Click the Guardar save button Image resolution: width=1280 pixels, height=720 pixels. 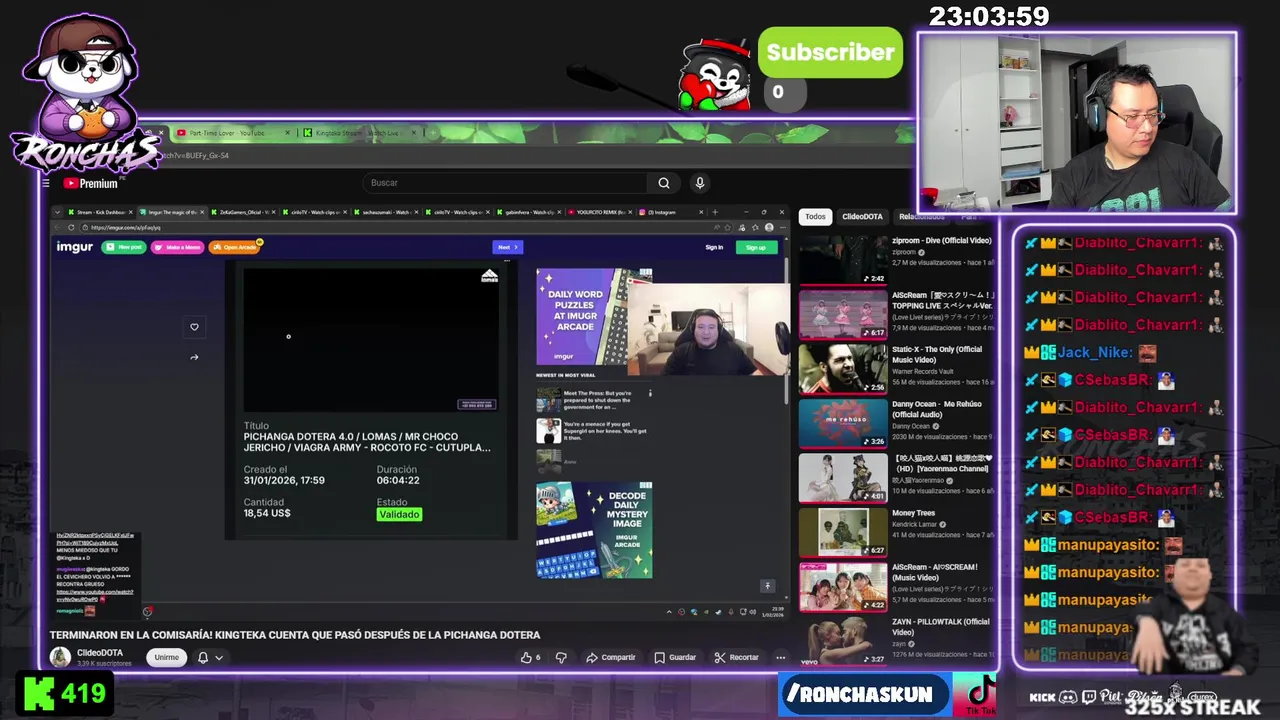[x=675, y=657]
